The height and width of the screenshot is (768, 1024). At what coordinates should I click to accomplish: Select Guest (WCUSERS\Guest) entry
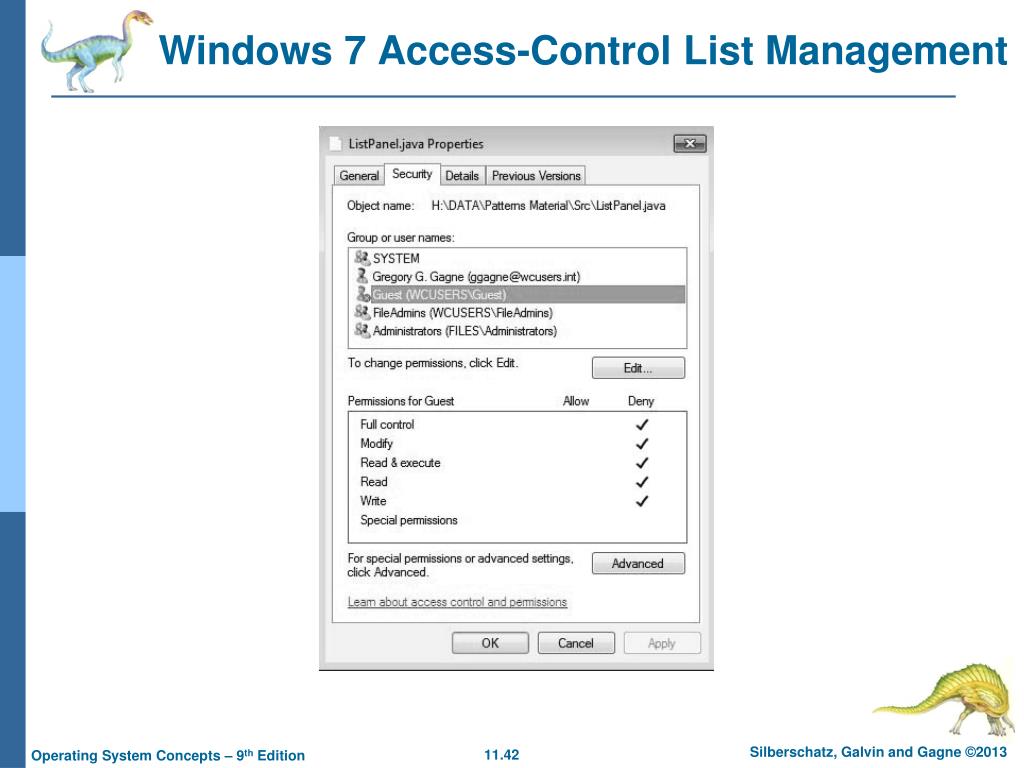517,295
